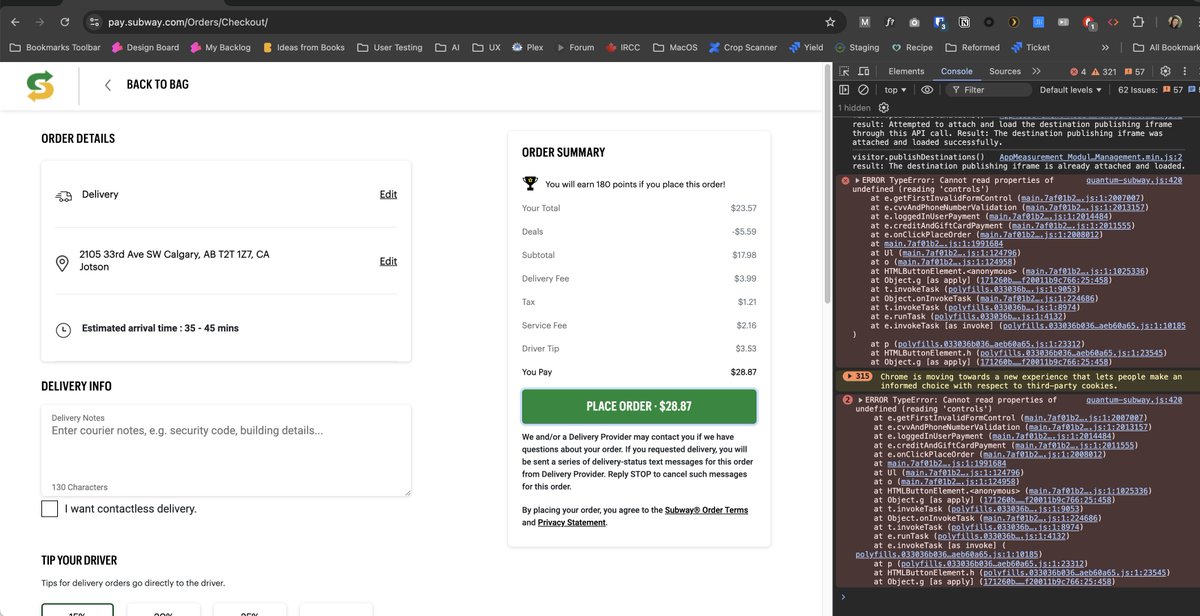Click the warning count 321 badge
Image resolution: width=1200 pixels, height=616 pixels.
pos(1103,71)
